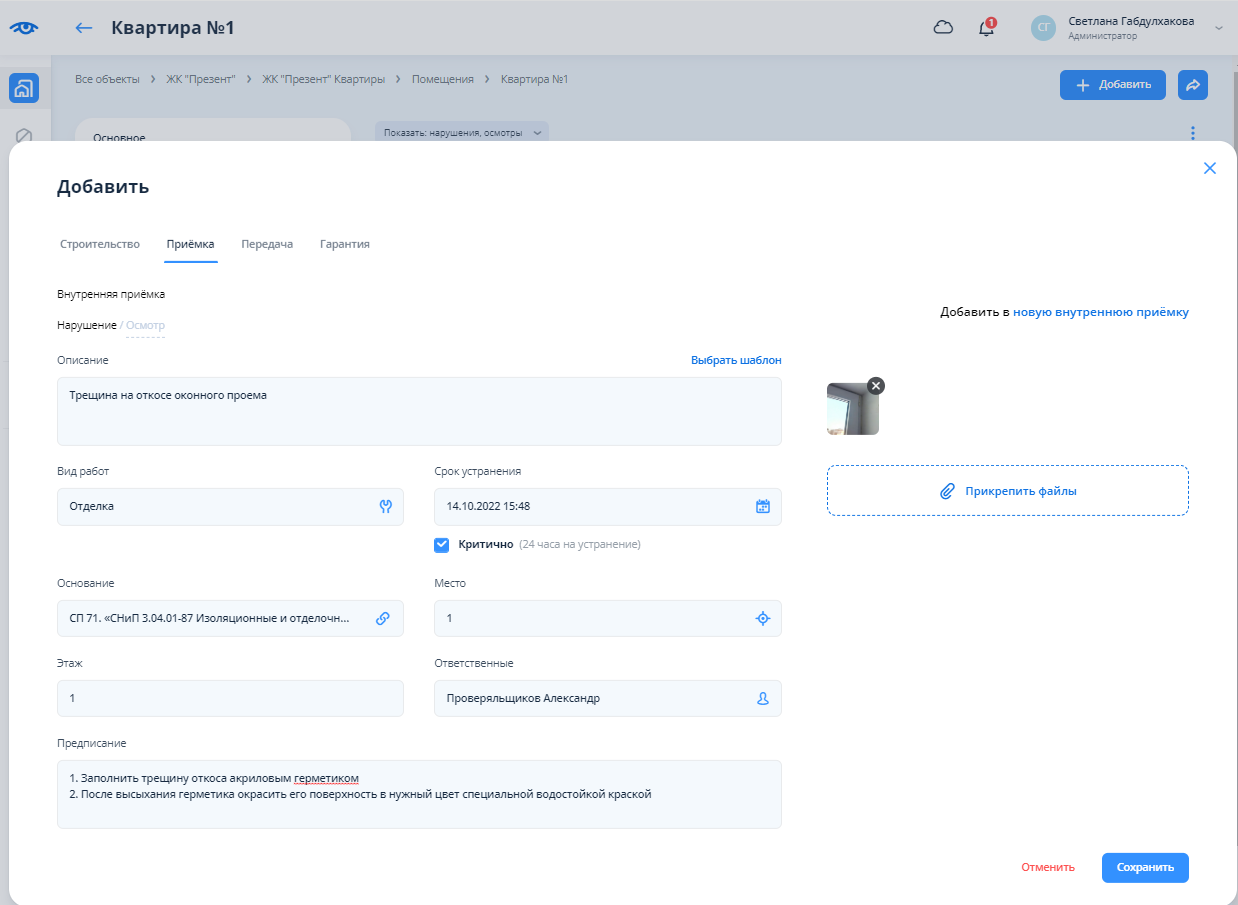Open the three-dot more options menu
This screenshot has height=905, width=1238.
(1192, 133)
